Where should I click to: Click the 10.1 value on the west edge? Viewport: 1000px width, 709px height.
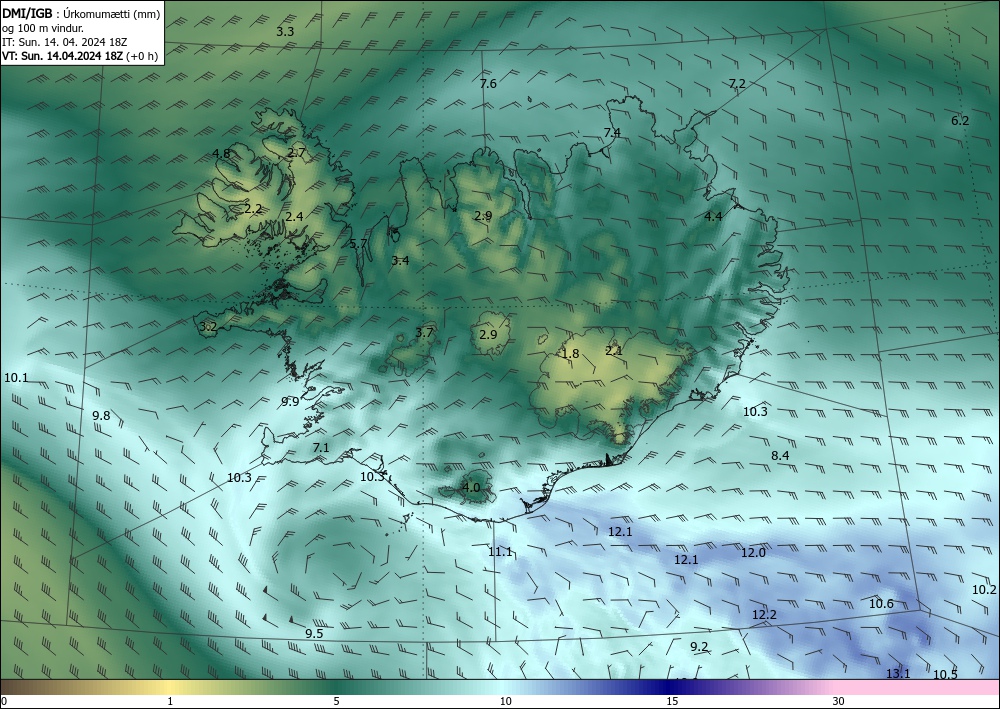(16, 377)
